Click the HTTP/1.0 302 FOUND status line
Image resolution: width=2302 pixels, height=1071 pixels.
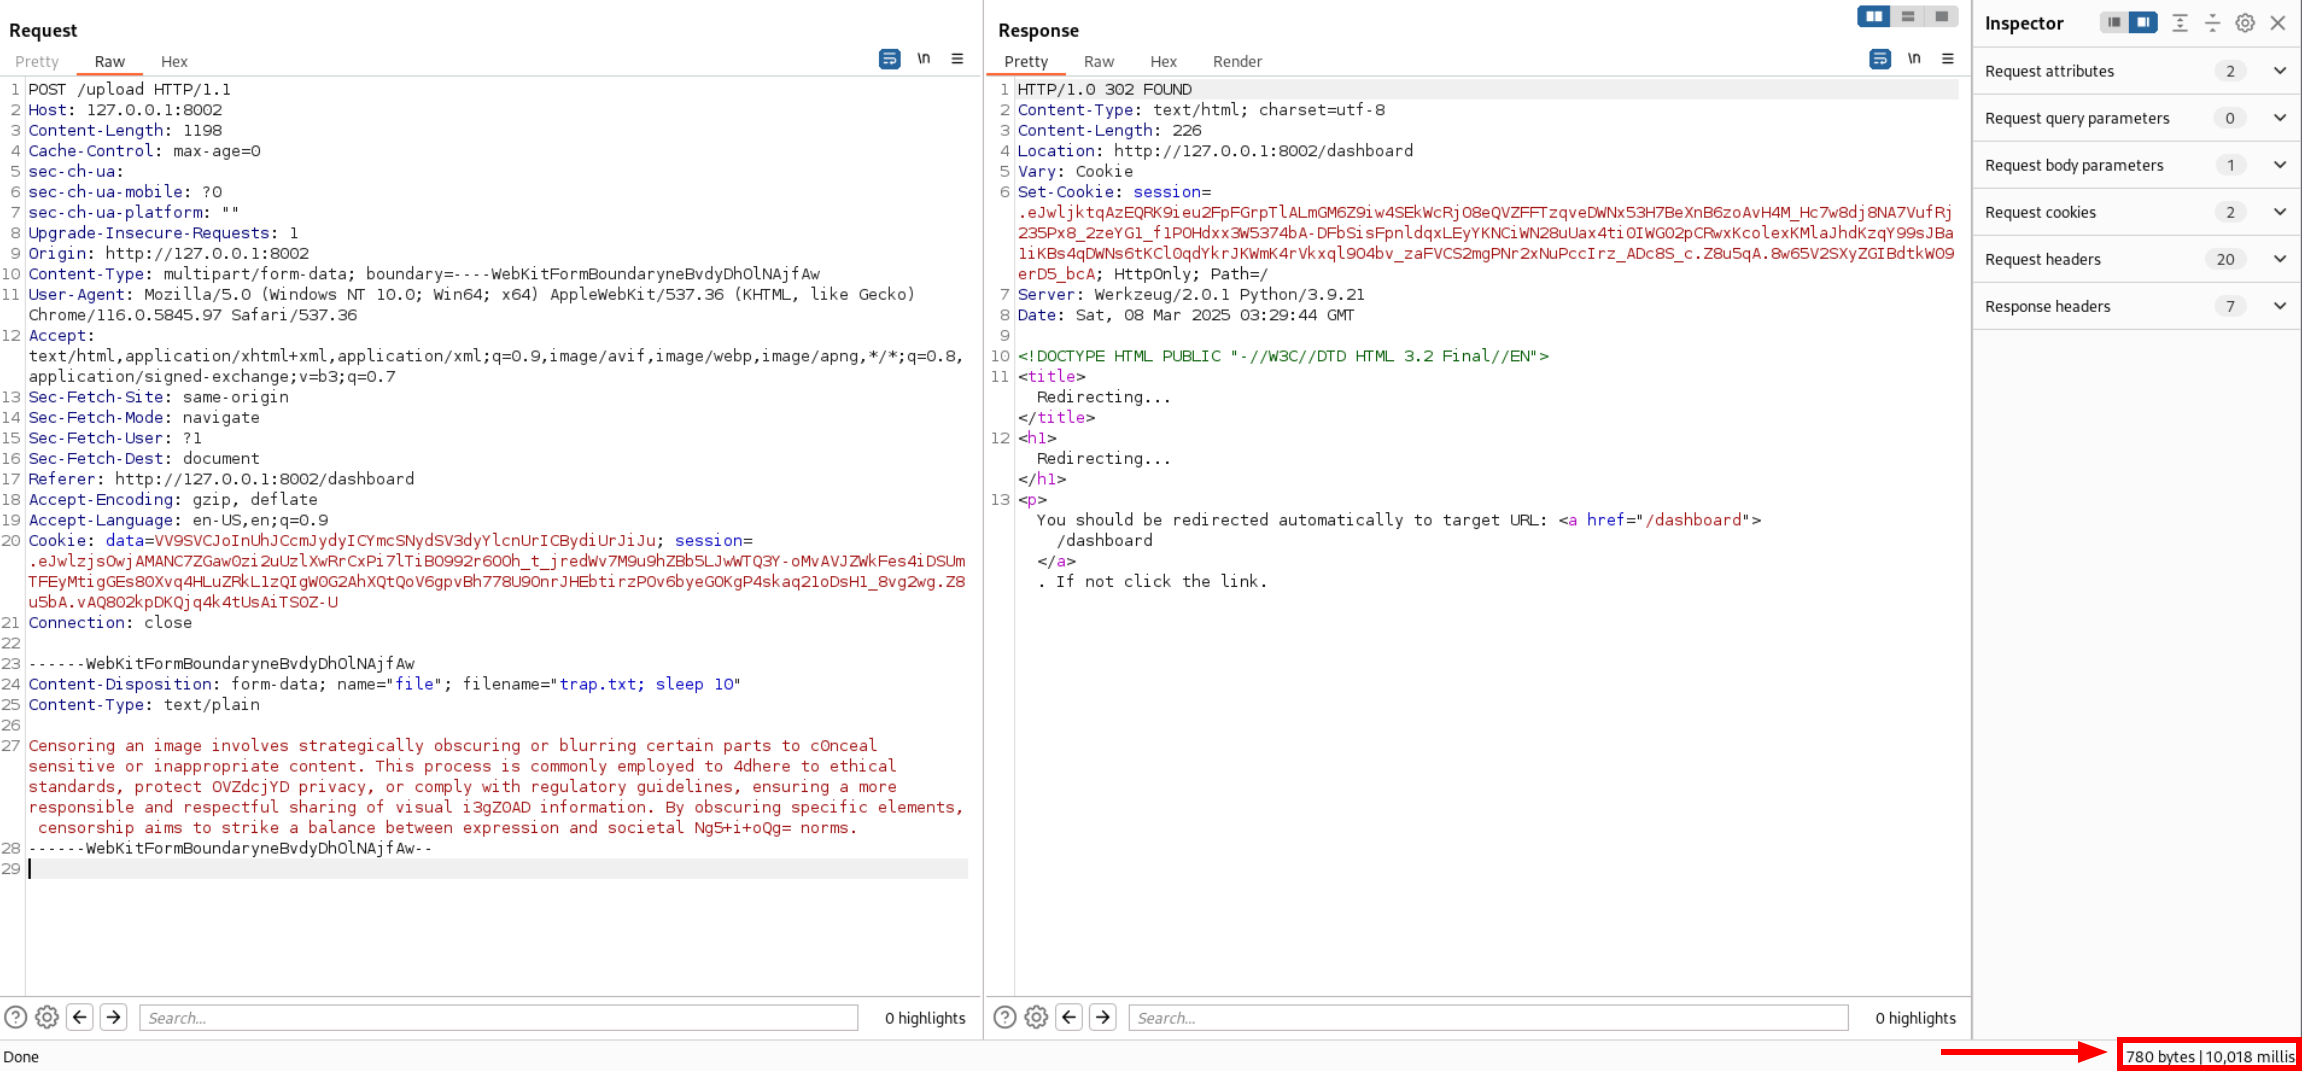pos(1104,89)
